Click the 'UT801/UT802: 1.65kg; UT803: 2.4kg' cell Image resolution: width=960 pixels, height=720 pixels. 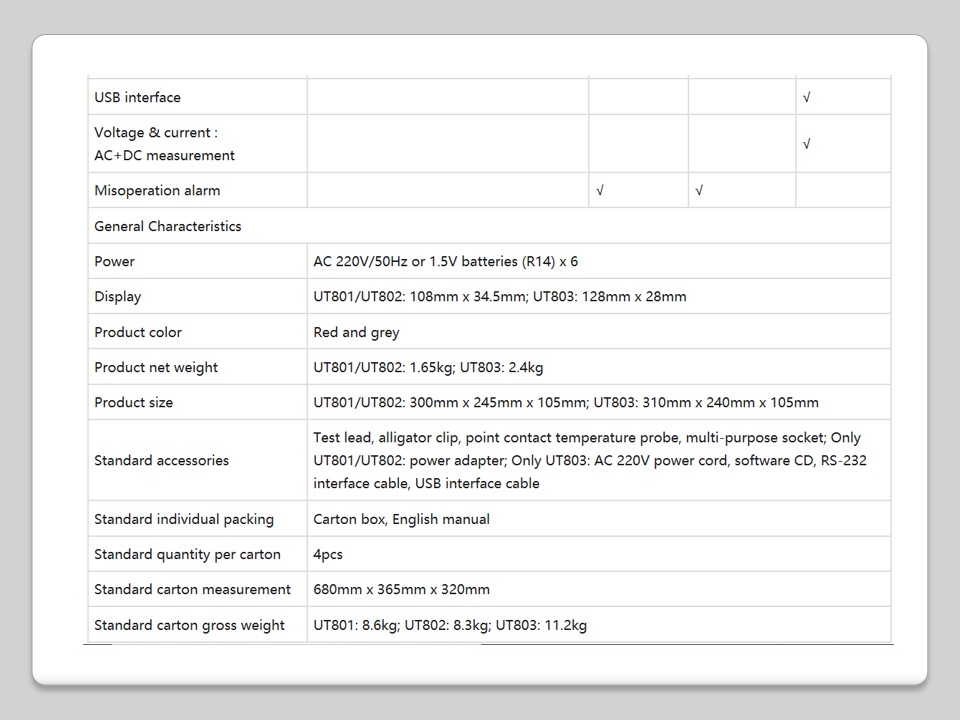tap(428, 368)
